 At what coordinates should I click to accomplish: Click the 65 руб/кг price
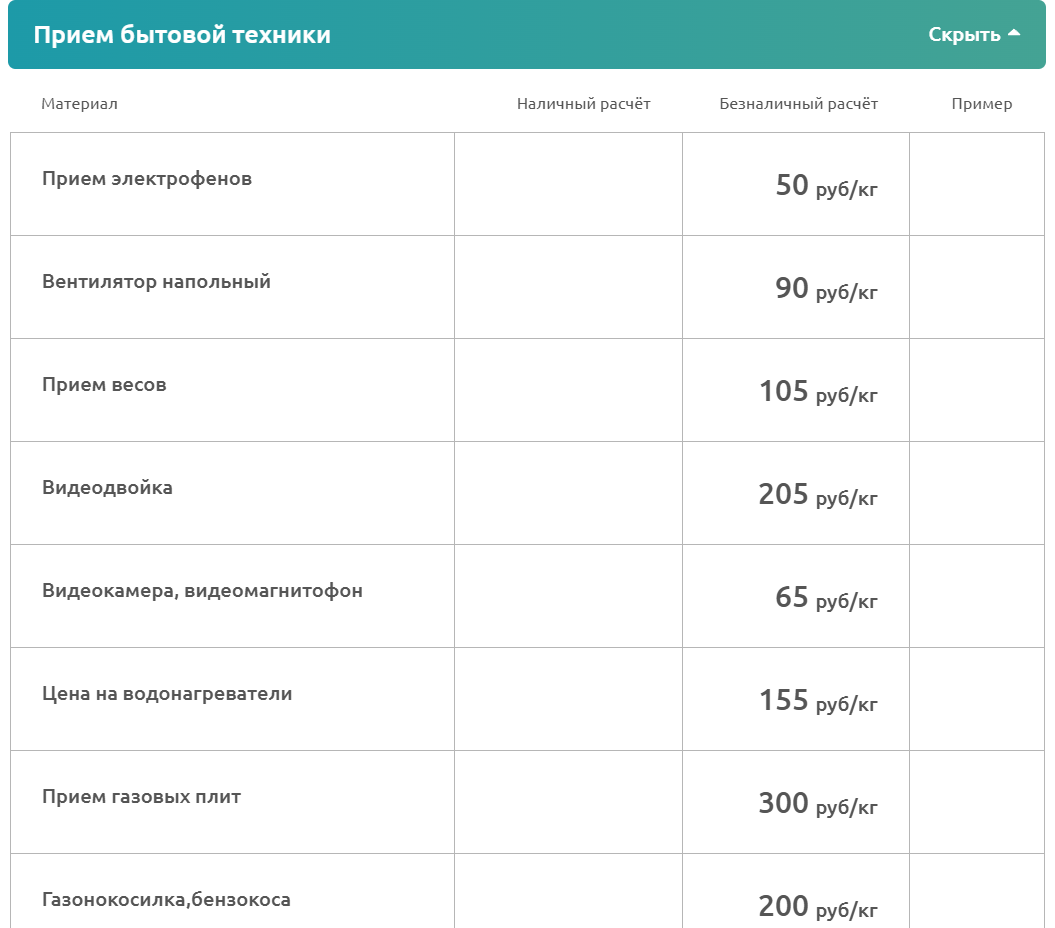[x=826, y=598]
